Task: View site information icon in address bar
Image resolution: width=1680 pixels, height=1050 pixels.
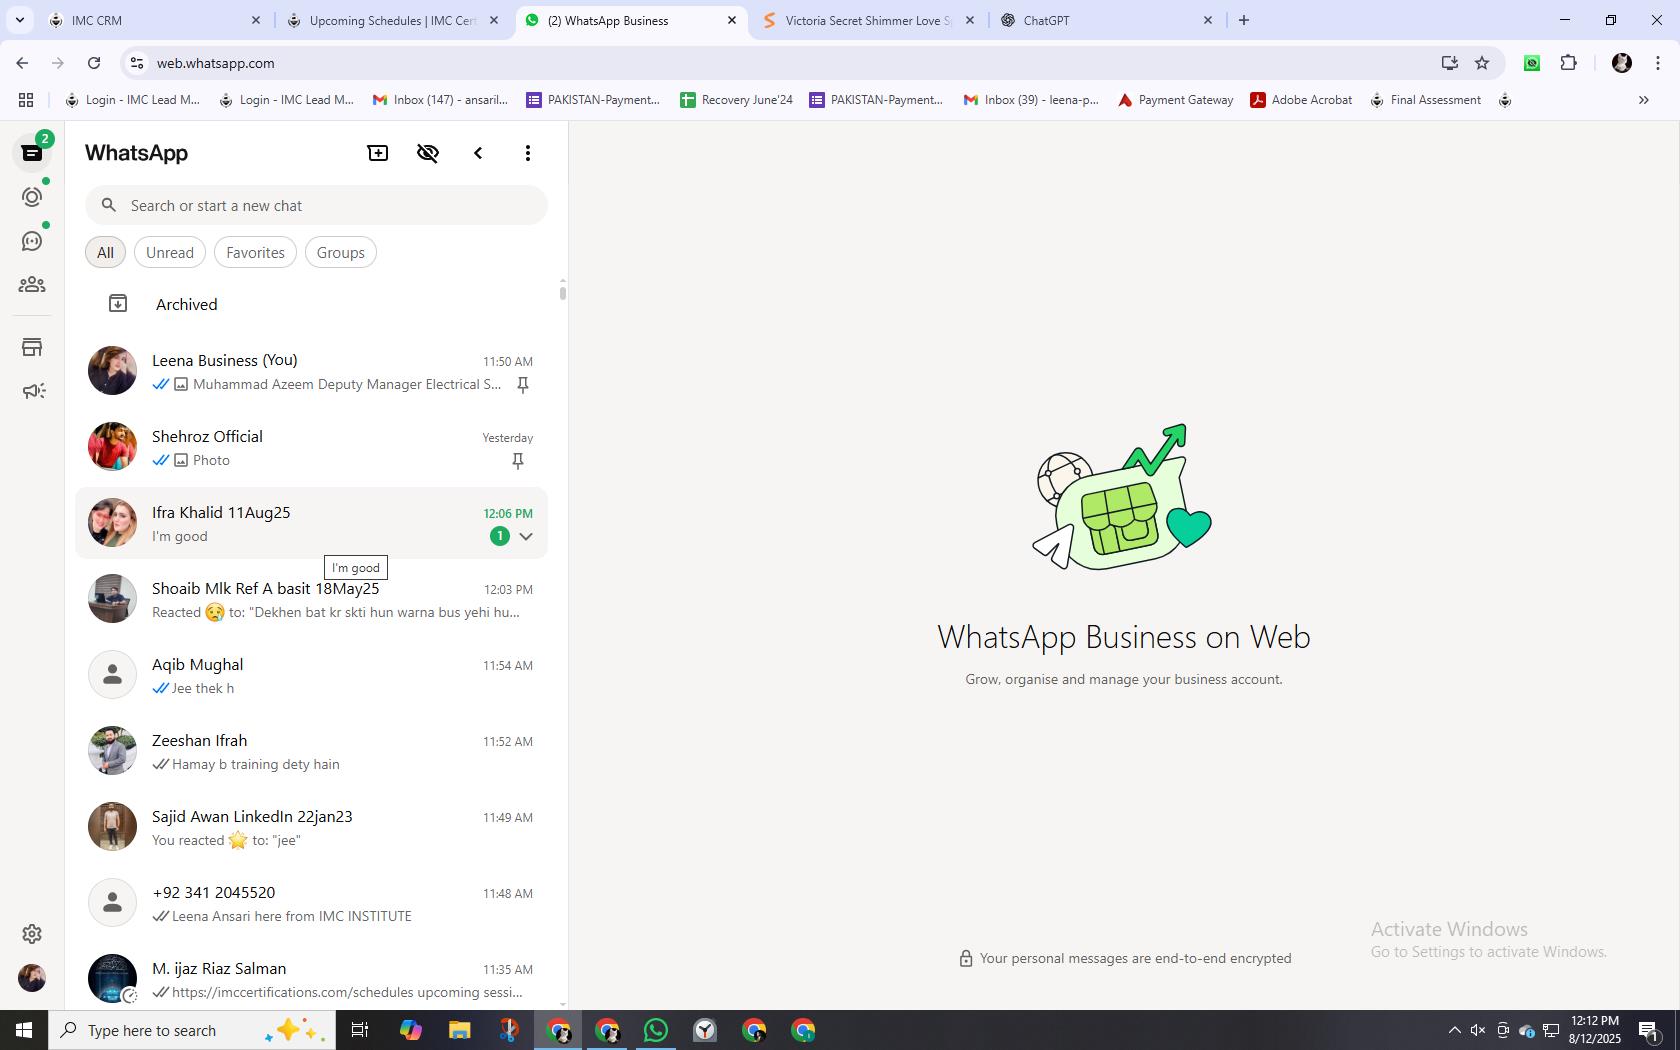Action: coord(137,63)
